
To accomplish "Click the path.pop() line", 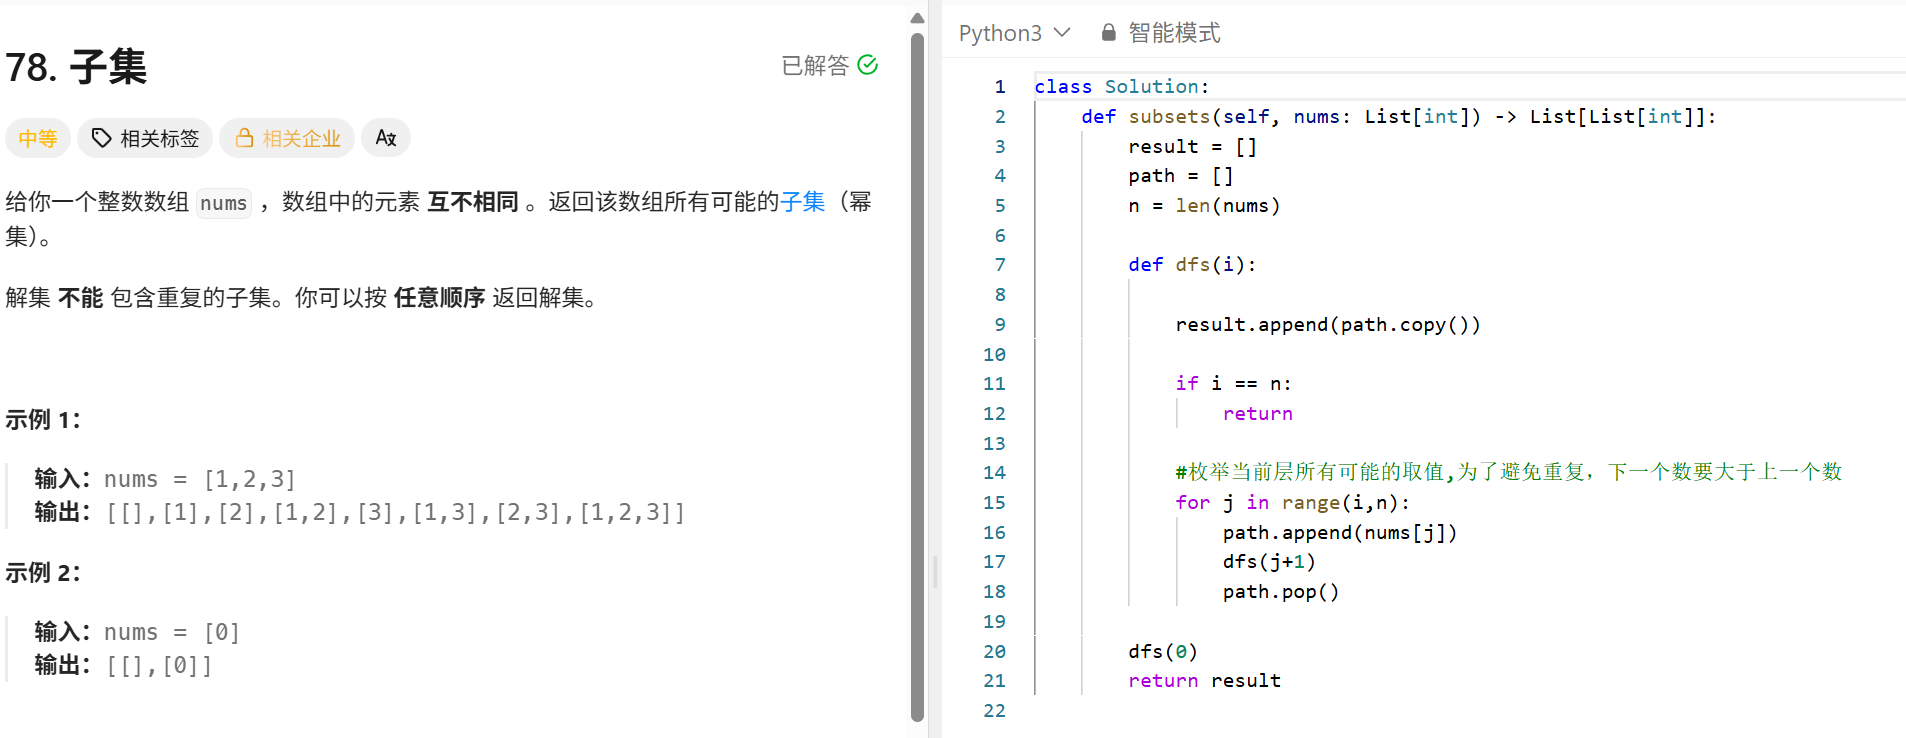I will coord(1280,592).
